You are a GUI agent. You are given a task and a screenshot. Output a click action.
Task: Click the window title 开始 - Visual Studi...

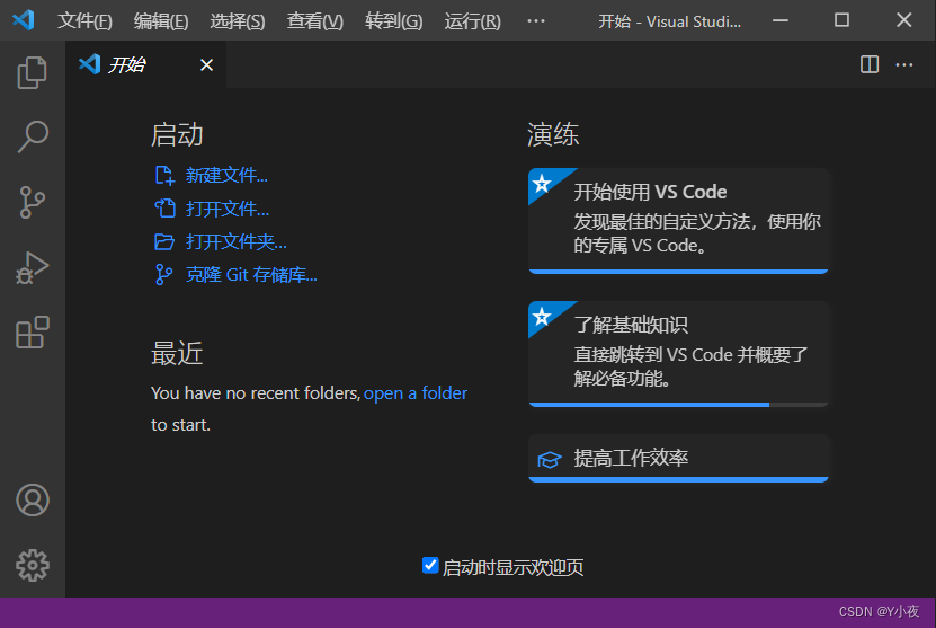coord(669,22)
